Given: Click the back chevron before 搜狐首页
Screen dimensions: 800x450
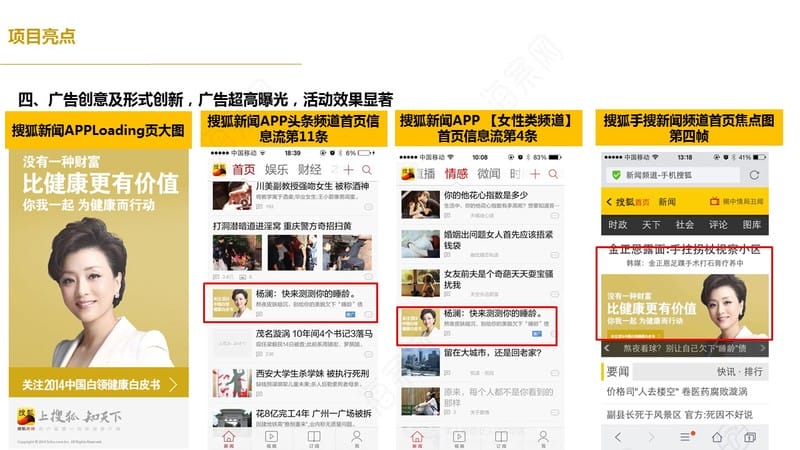Looking at the screenshot, I should 609,202.
